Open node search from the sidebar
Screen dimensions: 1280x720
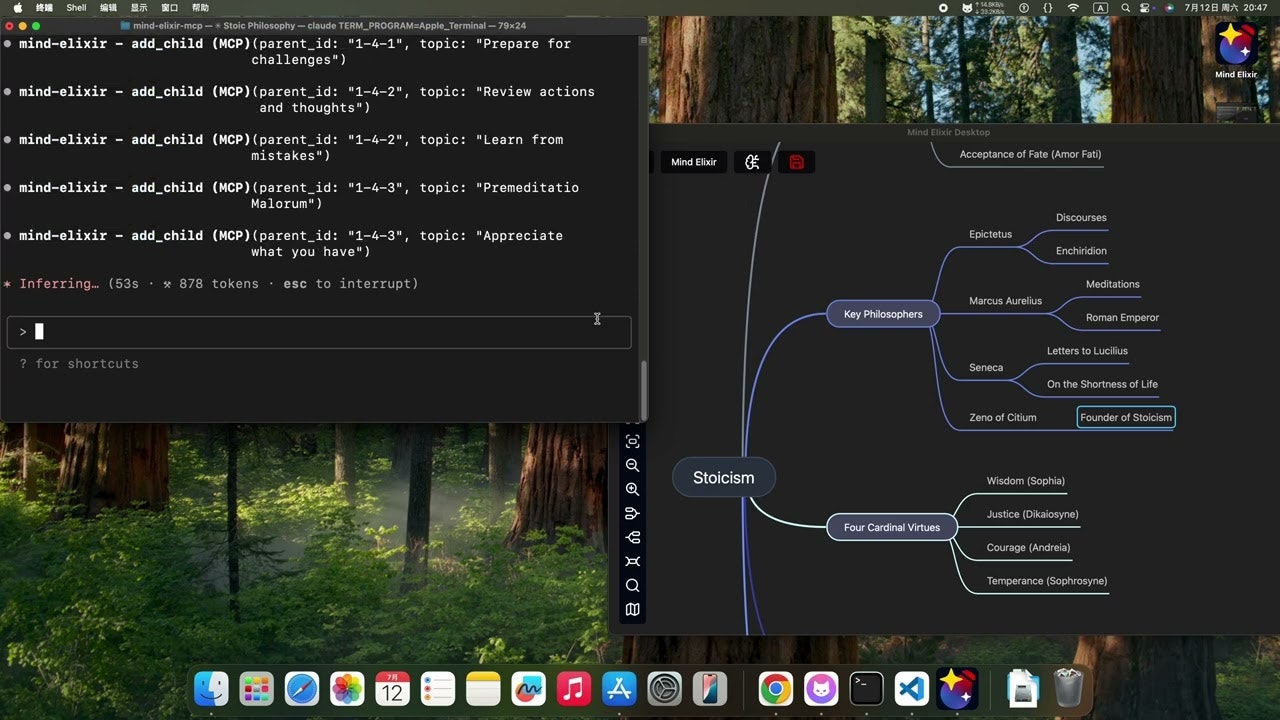pos(632,585)
